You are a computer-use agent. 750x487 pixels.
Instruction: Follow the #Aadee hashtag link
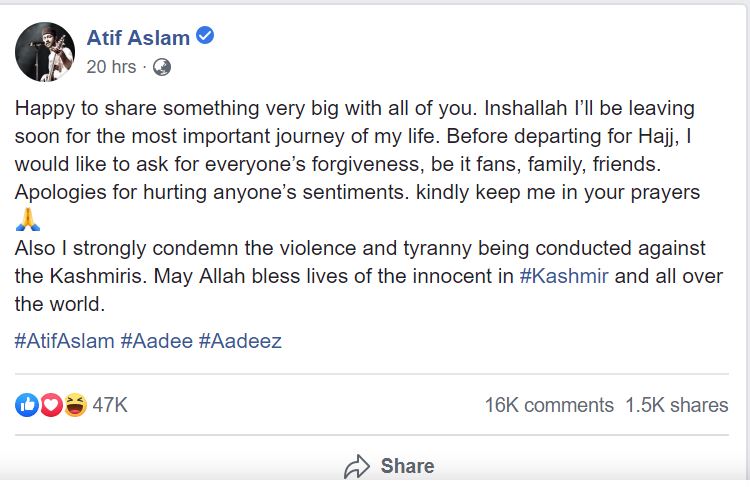[156, 341]
